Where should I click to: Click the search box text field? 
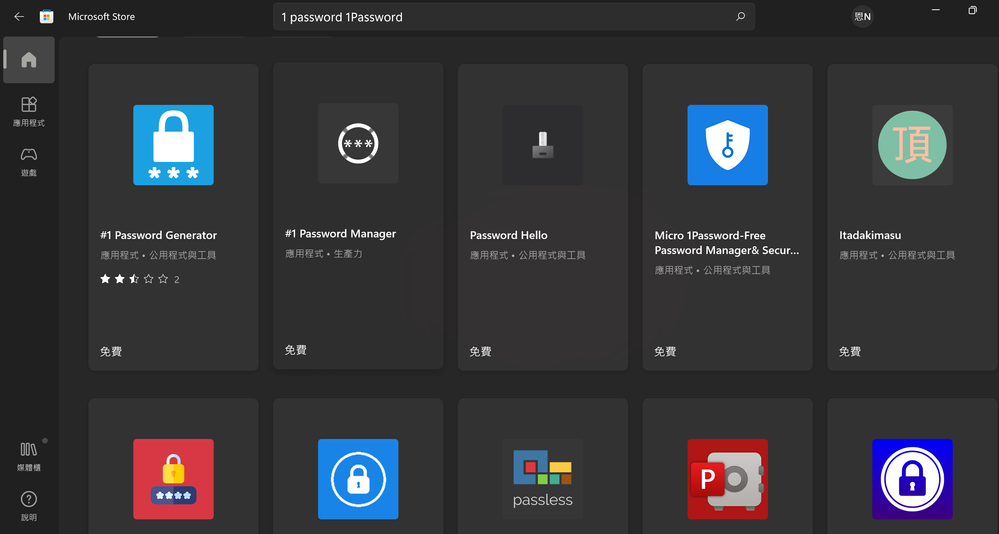[500, 17]
